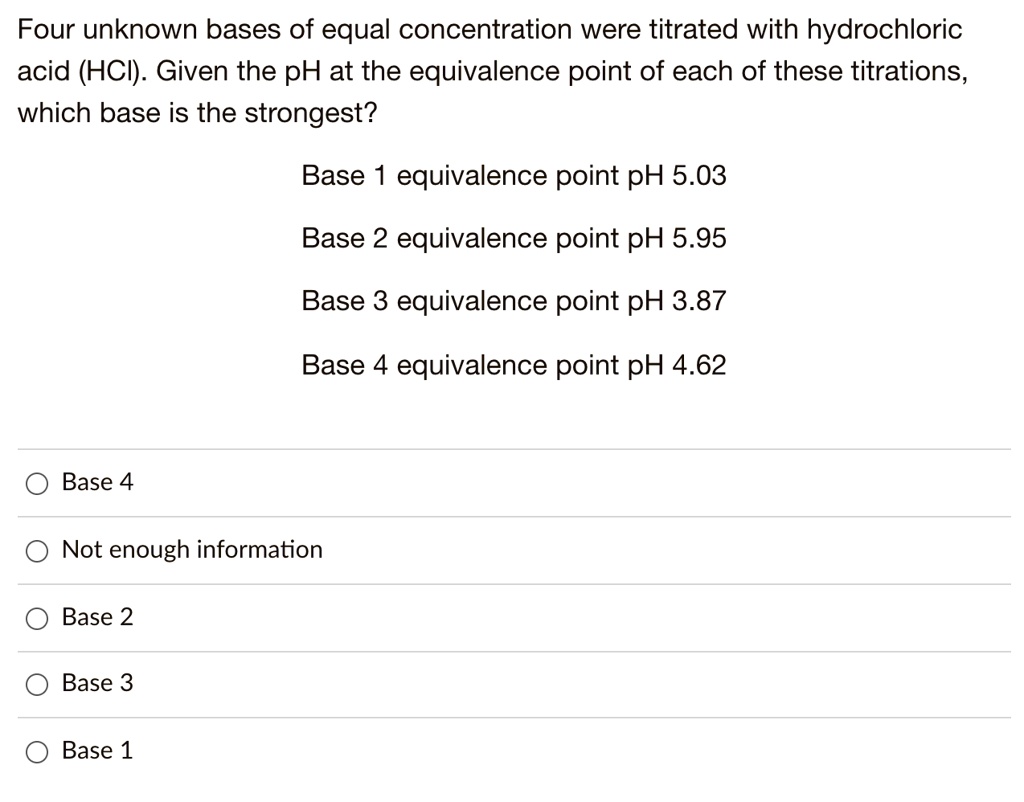Screen dimensions: 1024x802
Task: Click the Base 1 equivalence point pH line
Action: pyautogui.click(x=515, y=175)
